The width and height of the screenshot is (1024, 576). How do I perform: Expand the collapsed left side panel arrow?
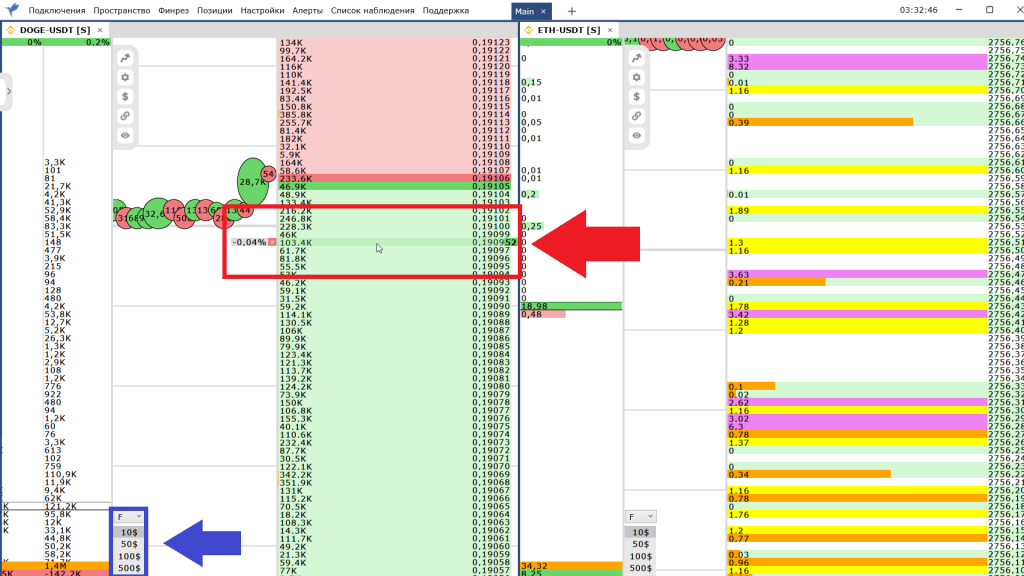pyautogui.click(x=8, y=91)
